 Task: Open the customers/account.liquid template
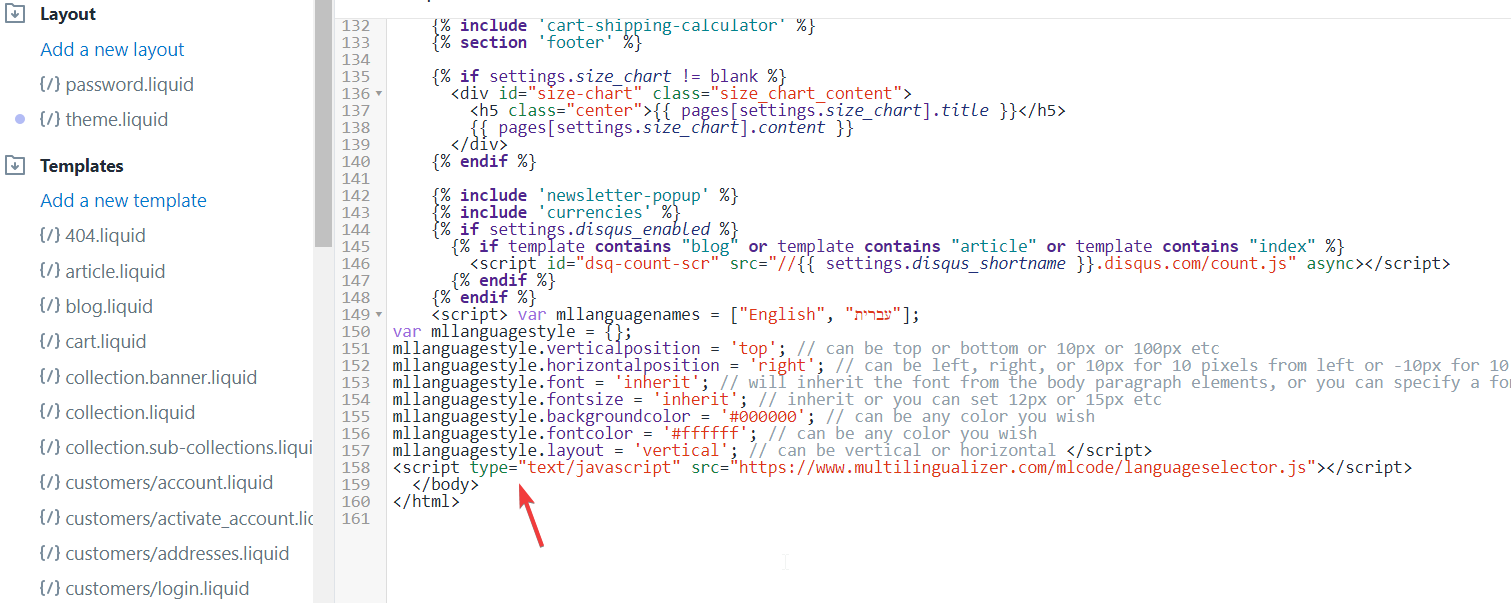pyautogui.click(x=169, y=482)
